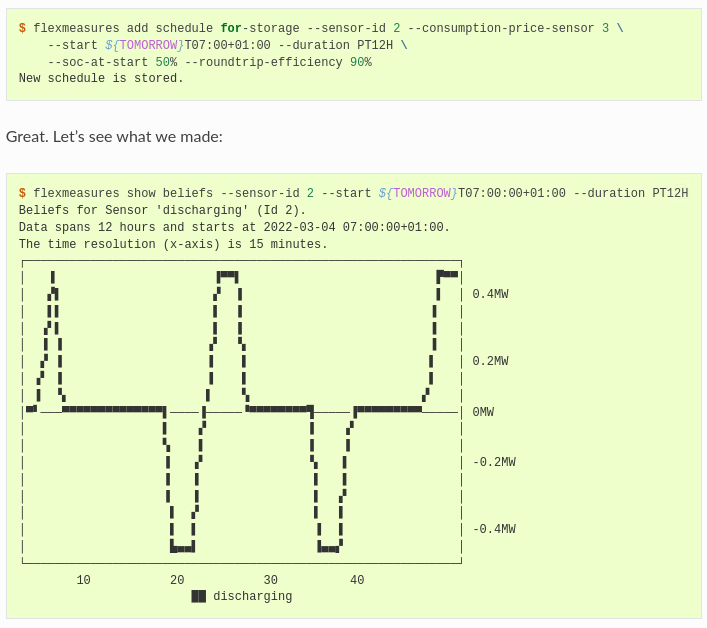This screenshot has width=707, height=628.
Task: Click the 'Great. Let's see what we made:' sentence
Action: click(x=114, y=137)
